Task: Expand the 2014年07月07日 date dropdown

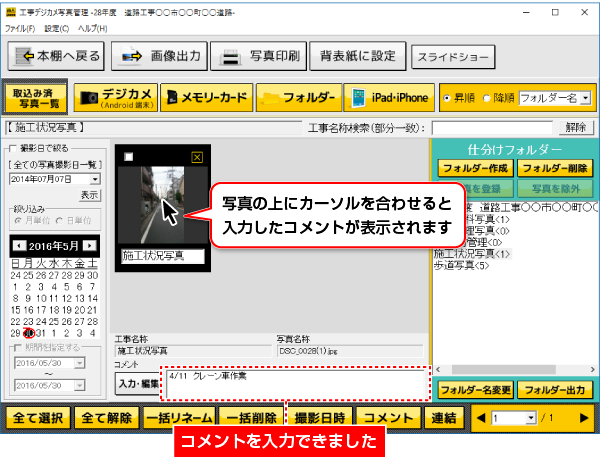Action: (94, 178)
